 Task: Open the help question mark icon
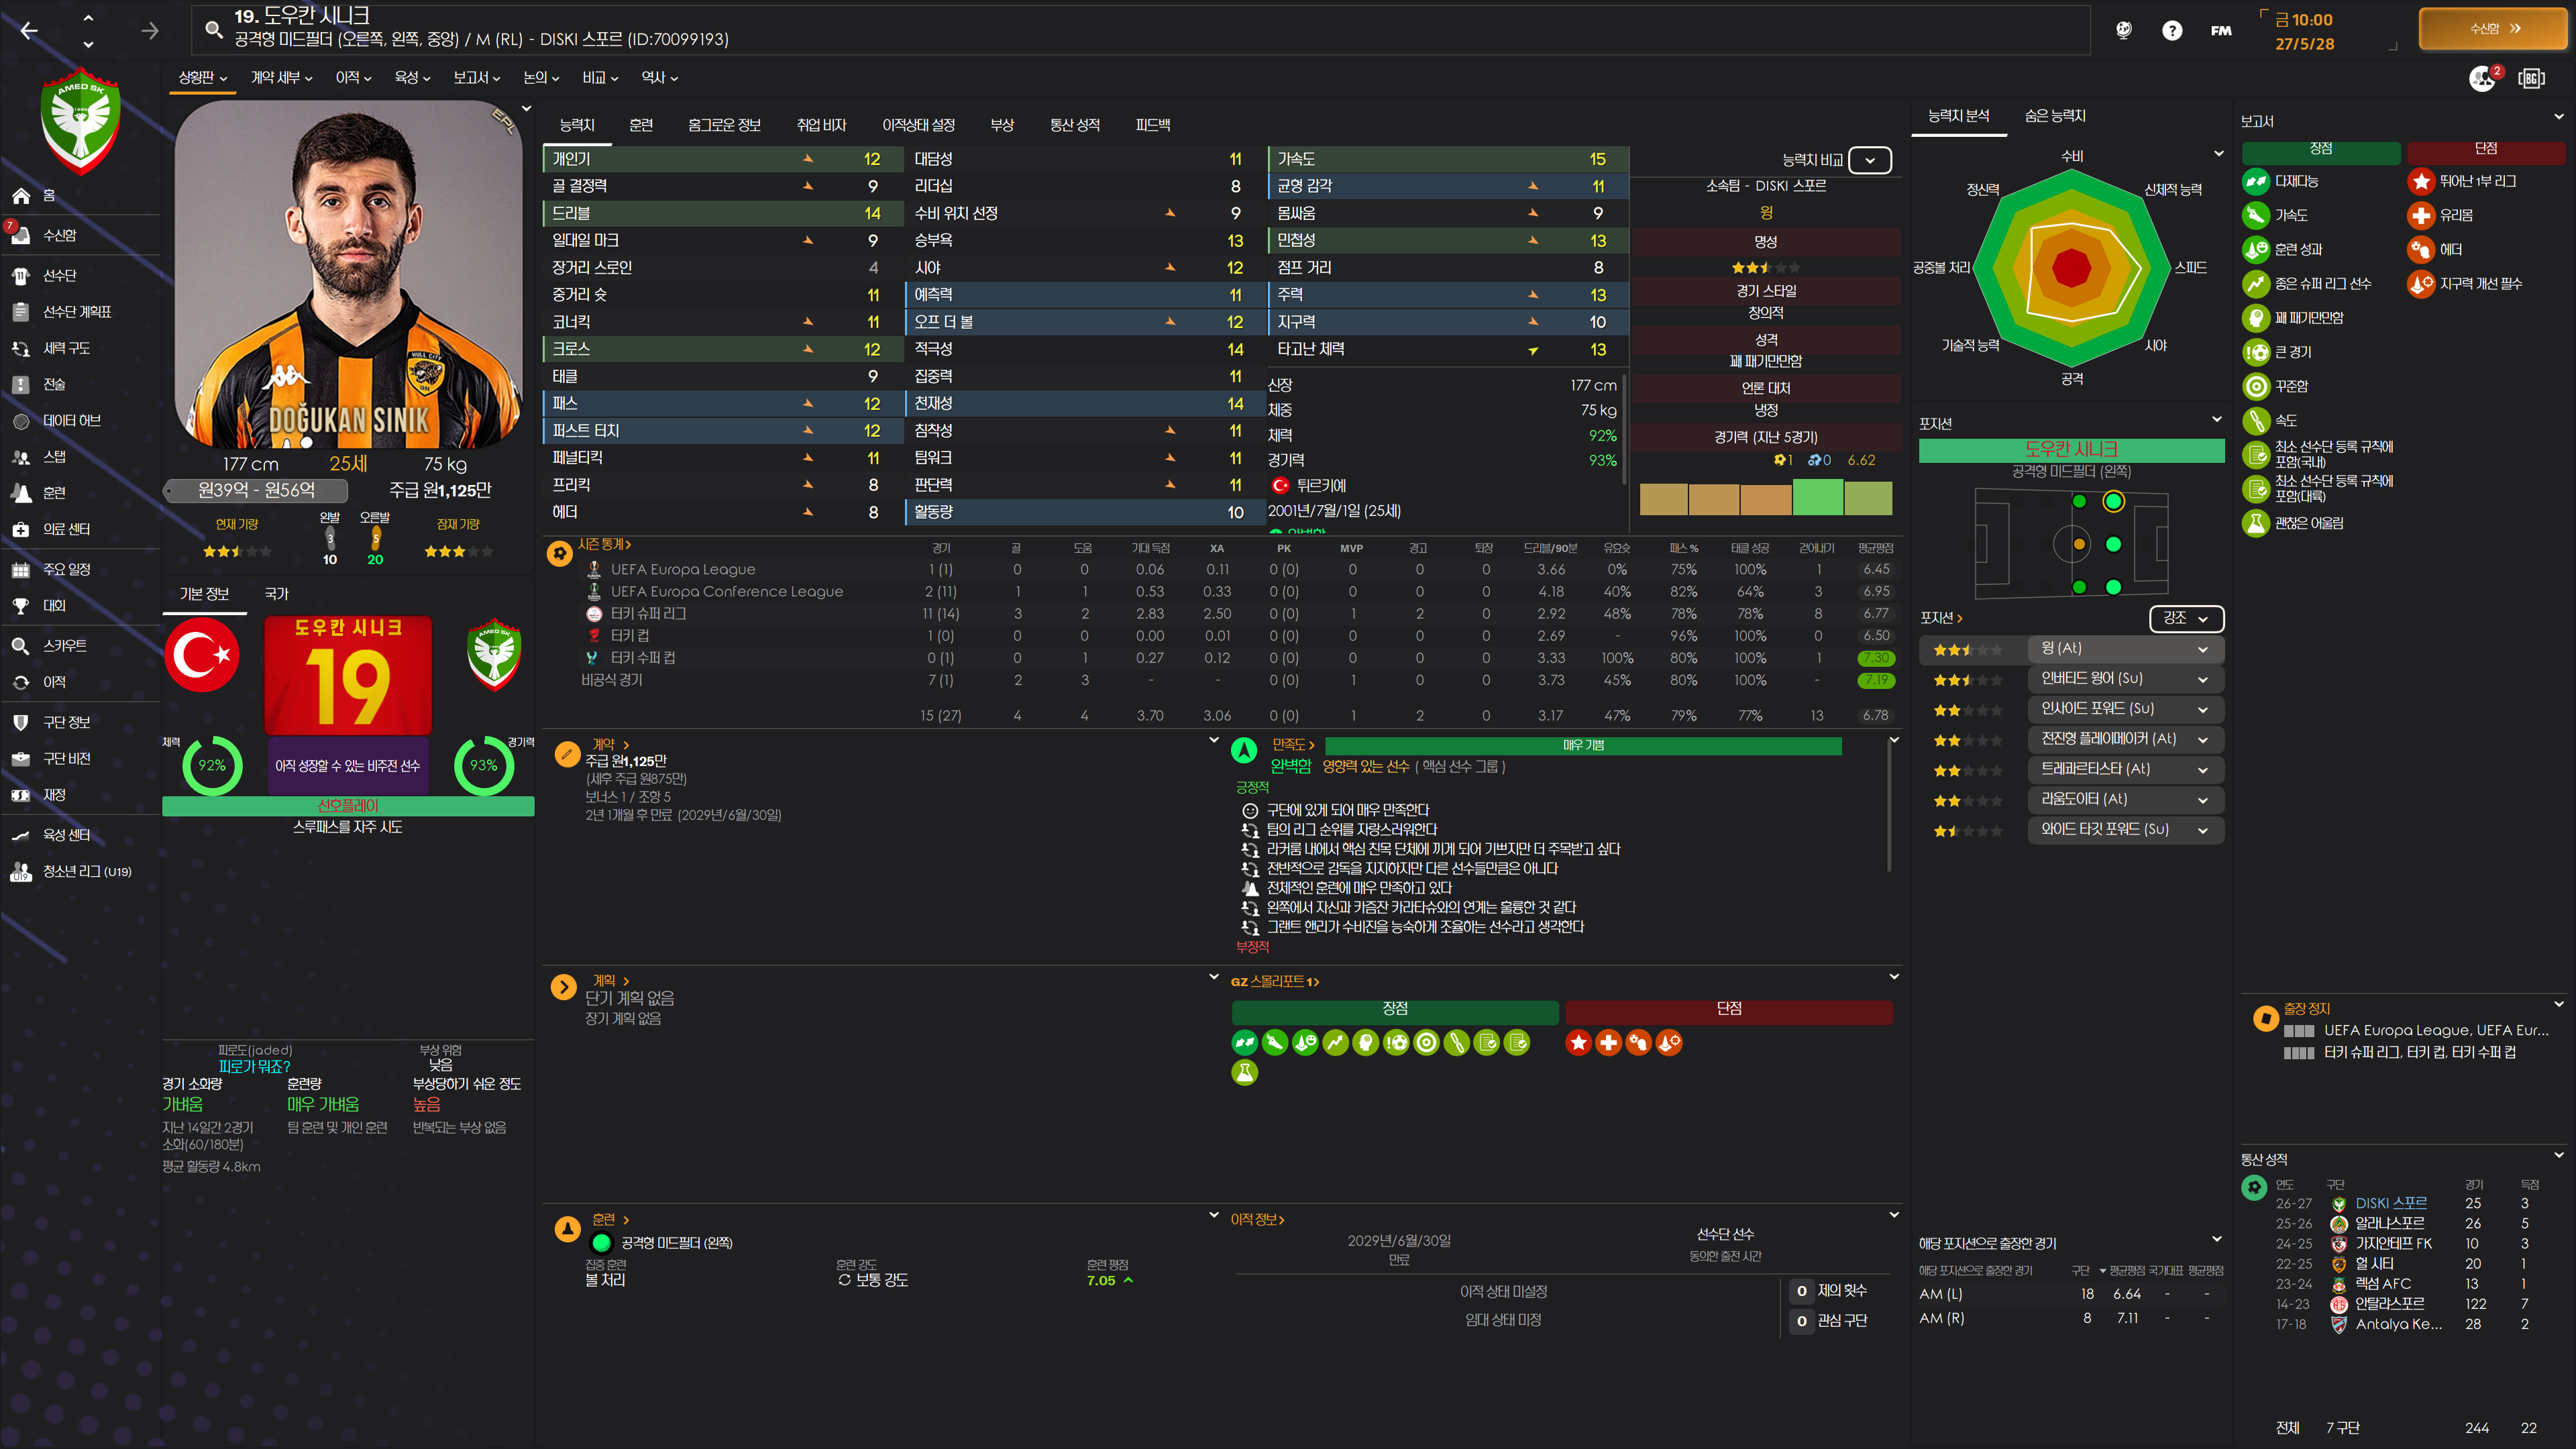coord(2171,31)
